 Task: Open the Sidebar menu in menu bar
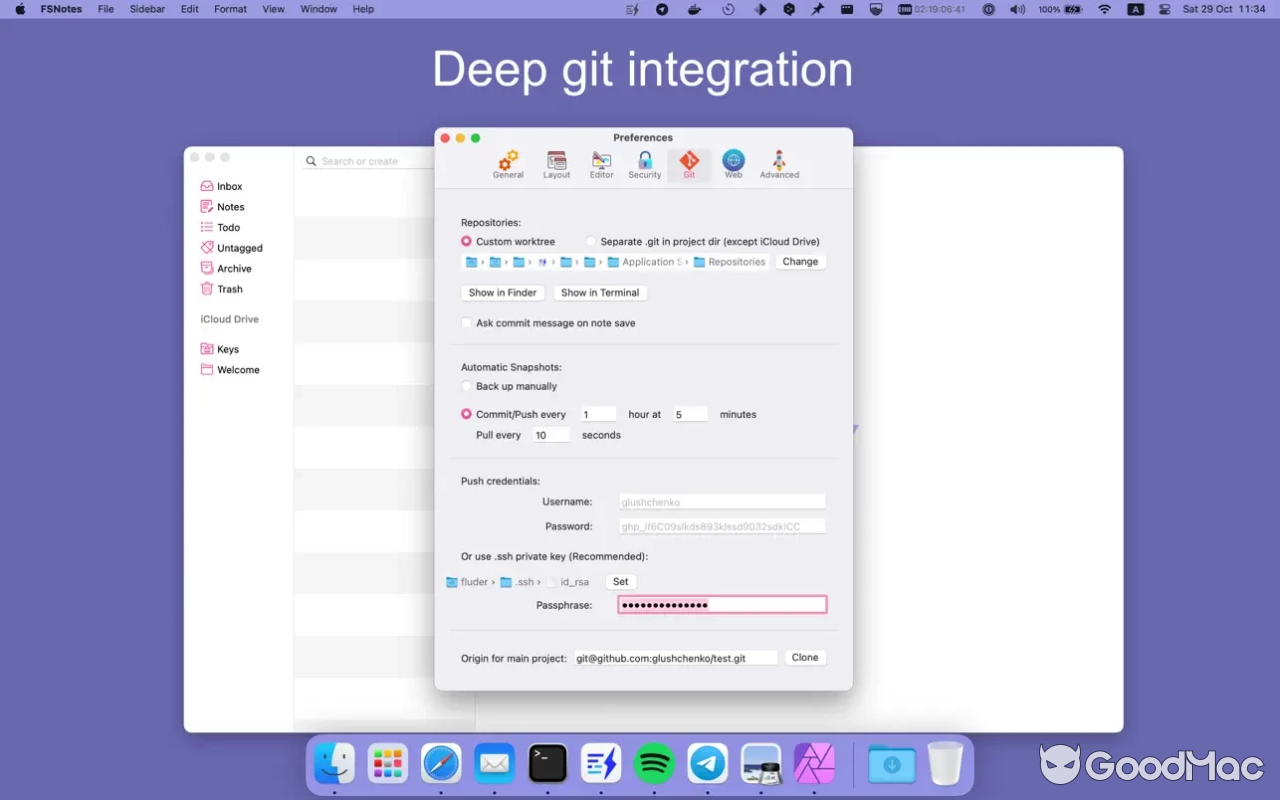[147, 9]
